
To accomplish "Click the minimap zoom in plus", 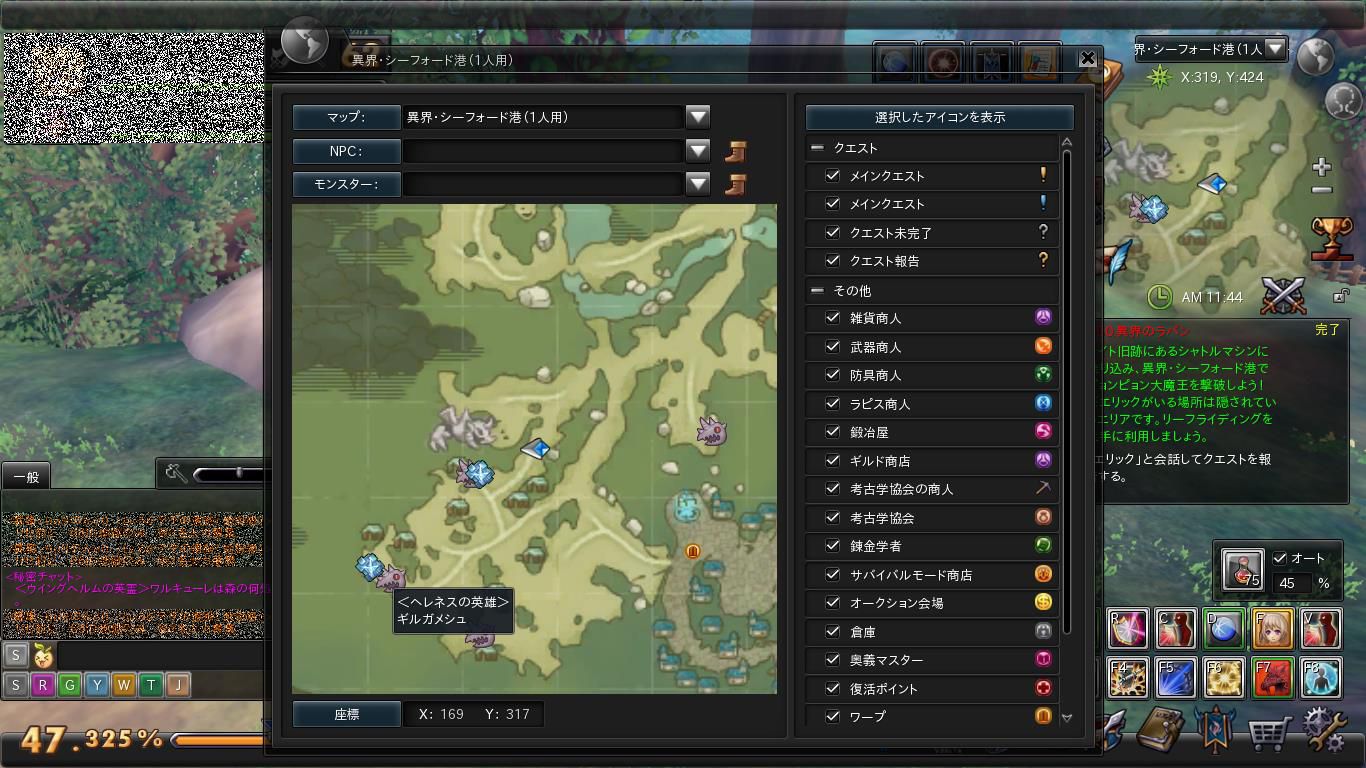I will point(1322,166).
